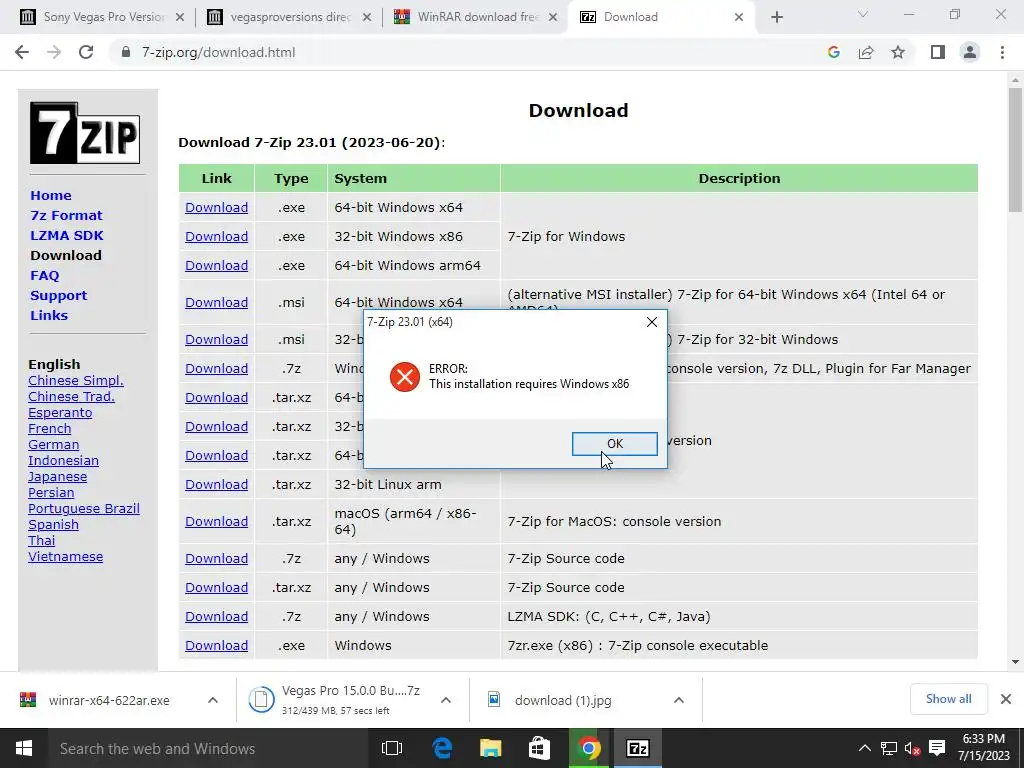Image resolution: width=1024 pixels, height=768 pixels.
Task: Open the Chrome three-dot menu
Action: click(x=1002, y=52)
